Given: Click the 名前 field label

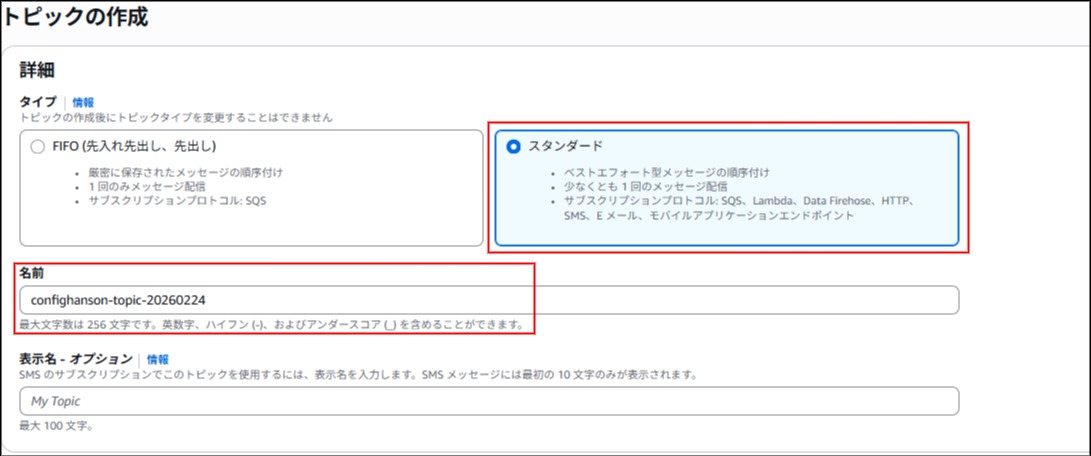Looking at the screenshot, I should point(32,272).
